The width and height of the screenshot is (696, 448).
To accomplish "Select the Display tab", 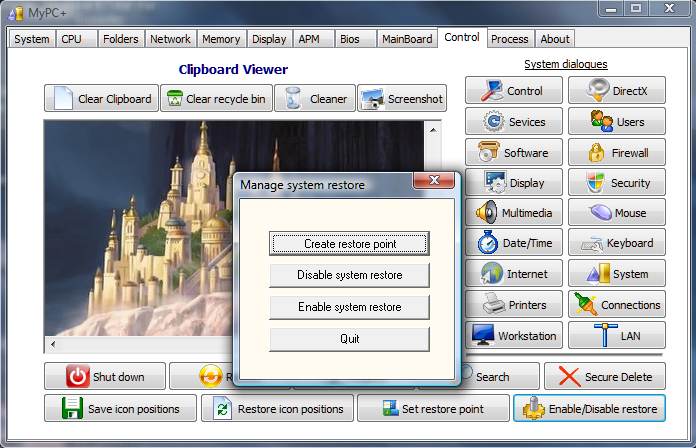I will (x=269, y=39).
